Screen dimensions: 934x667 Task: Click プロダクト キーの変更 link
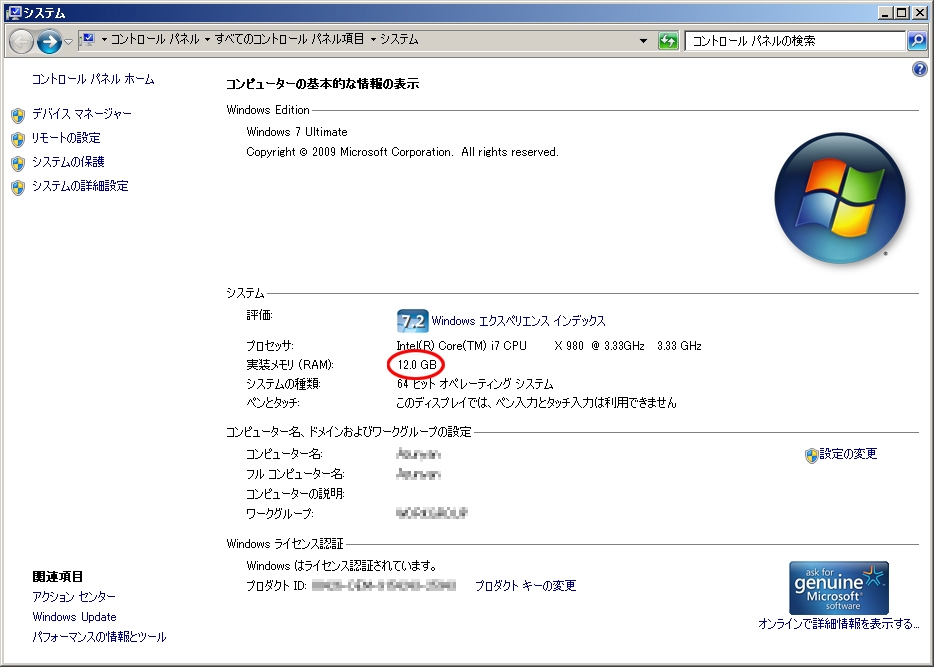point(525,586)
